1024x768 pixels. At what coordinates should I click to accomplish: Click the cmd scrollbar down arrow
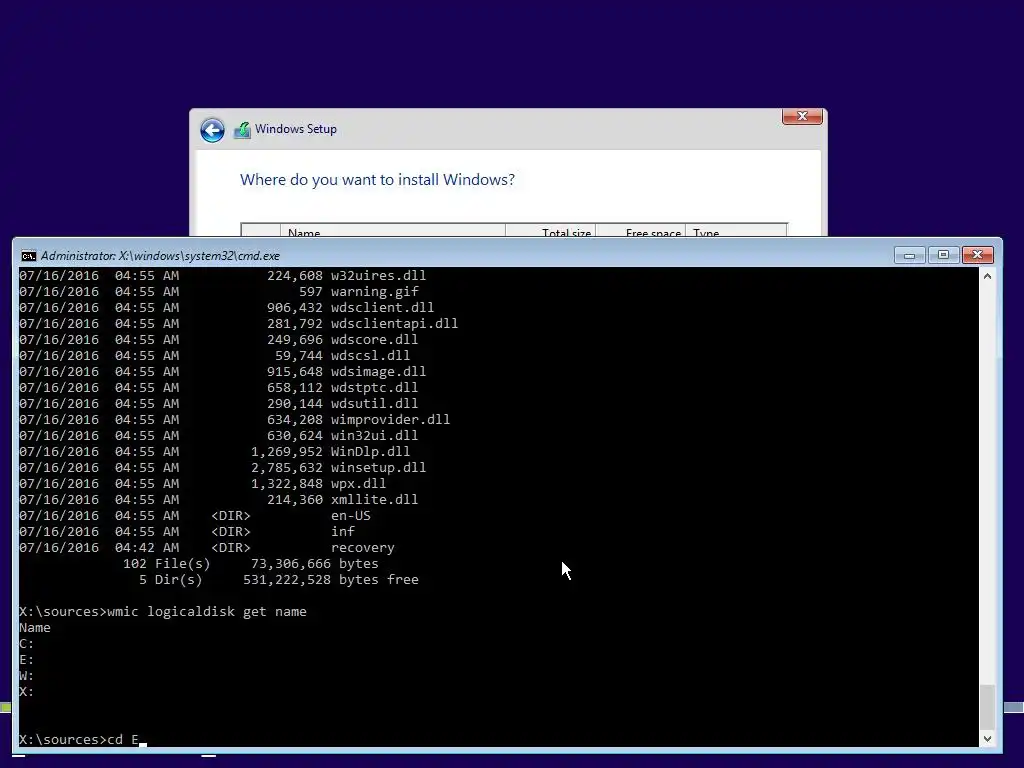point(987,739)
